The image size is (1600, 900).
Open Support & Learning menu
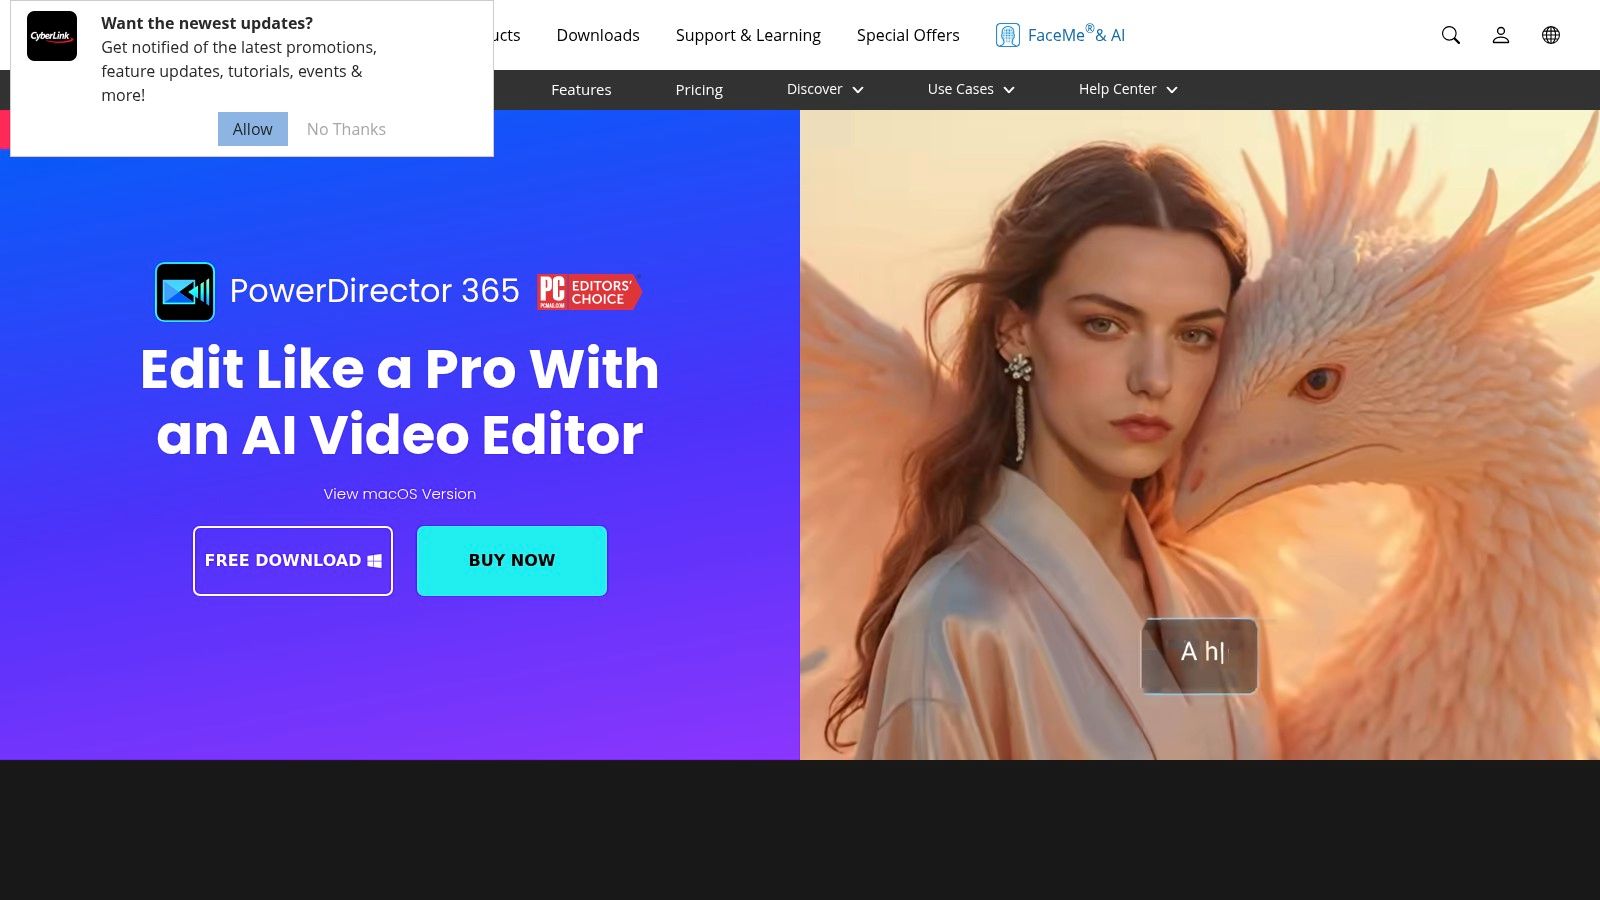(x=748, y=35)
